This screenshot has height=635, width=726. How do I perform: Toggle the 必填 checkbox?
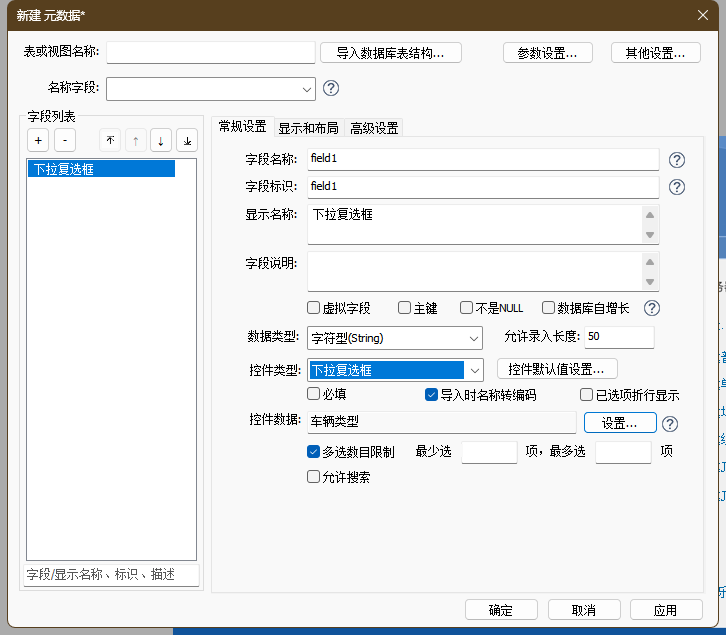314,394
